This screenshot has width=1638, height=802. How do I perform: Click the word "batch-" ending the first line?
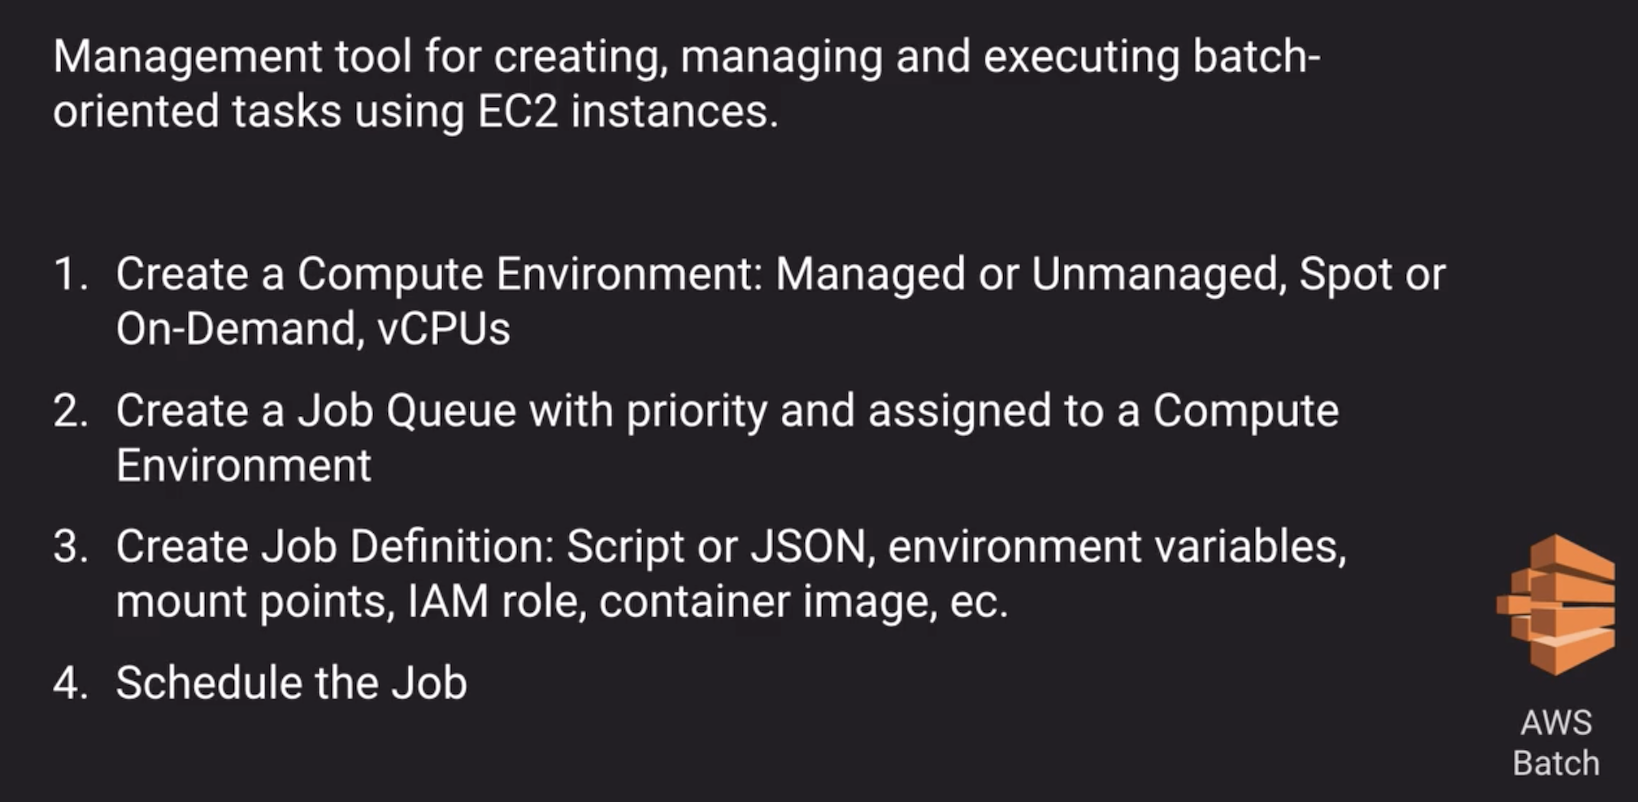coord(1256,57)
